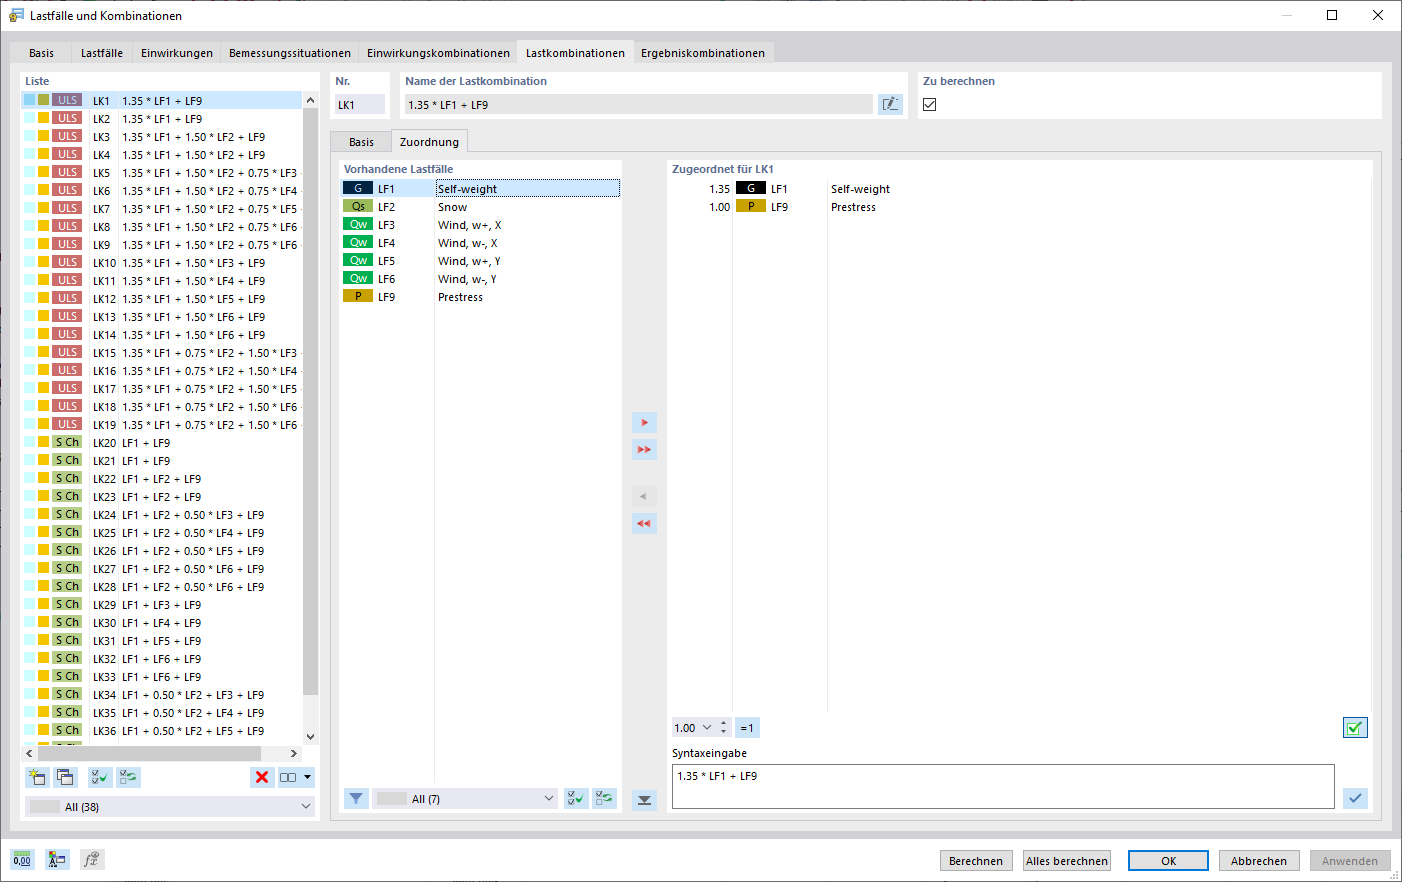Remove selected load case with left arrow
This screenshot has height=882, width=1402.
click(x=644, y=496)
